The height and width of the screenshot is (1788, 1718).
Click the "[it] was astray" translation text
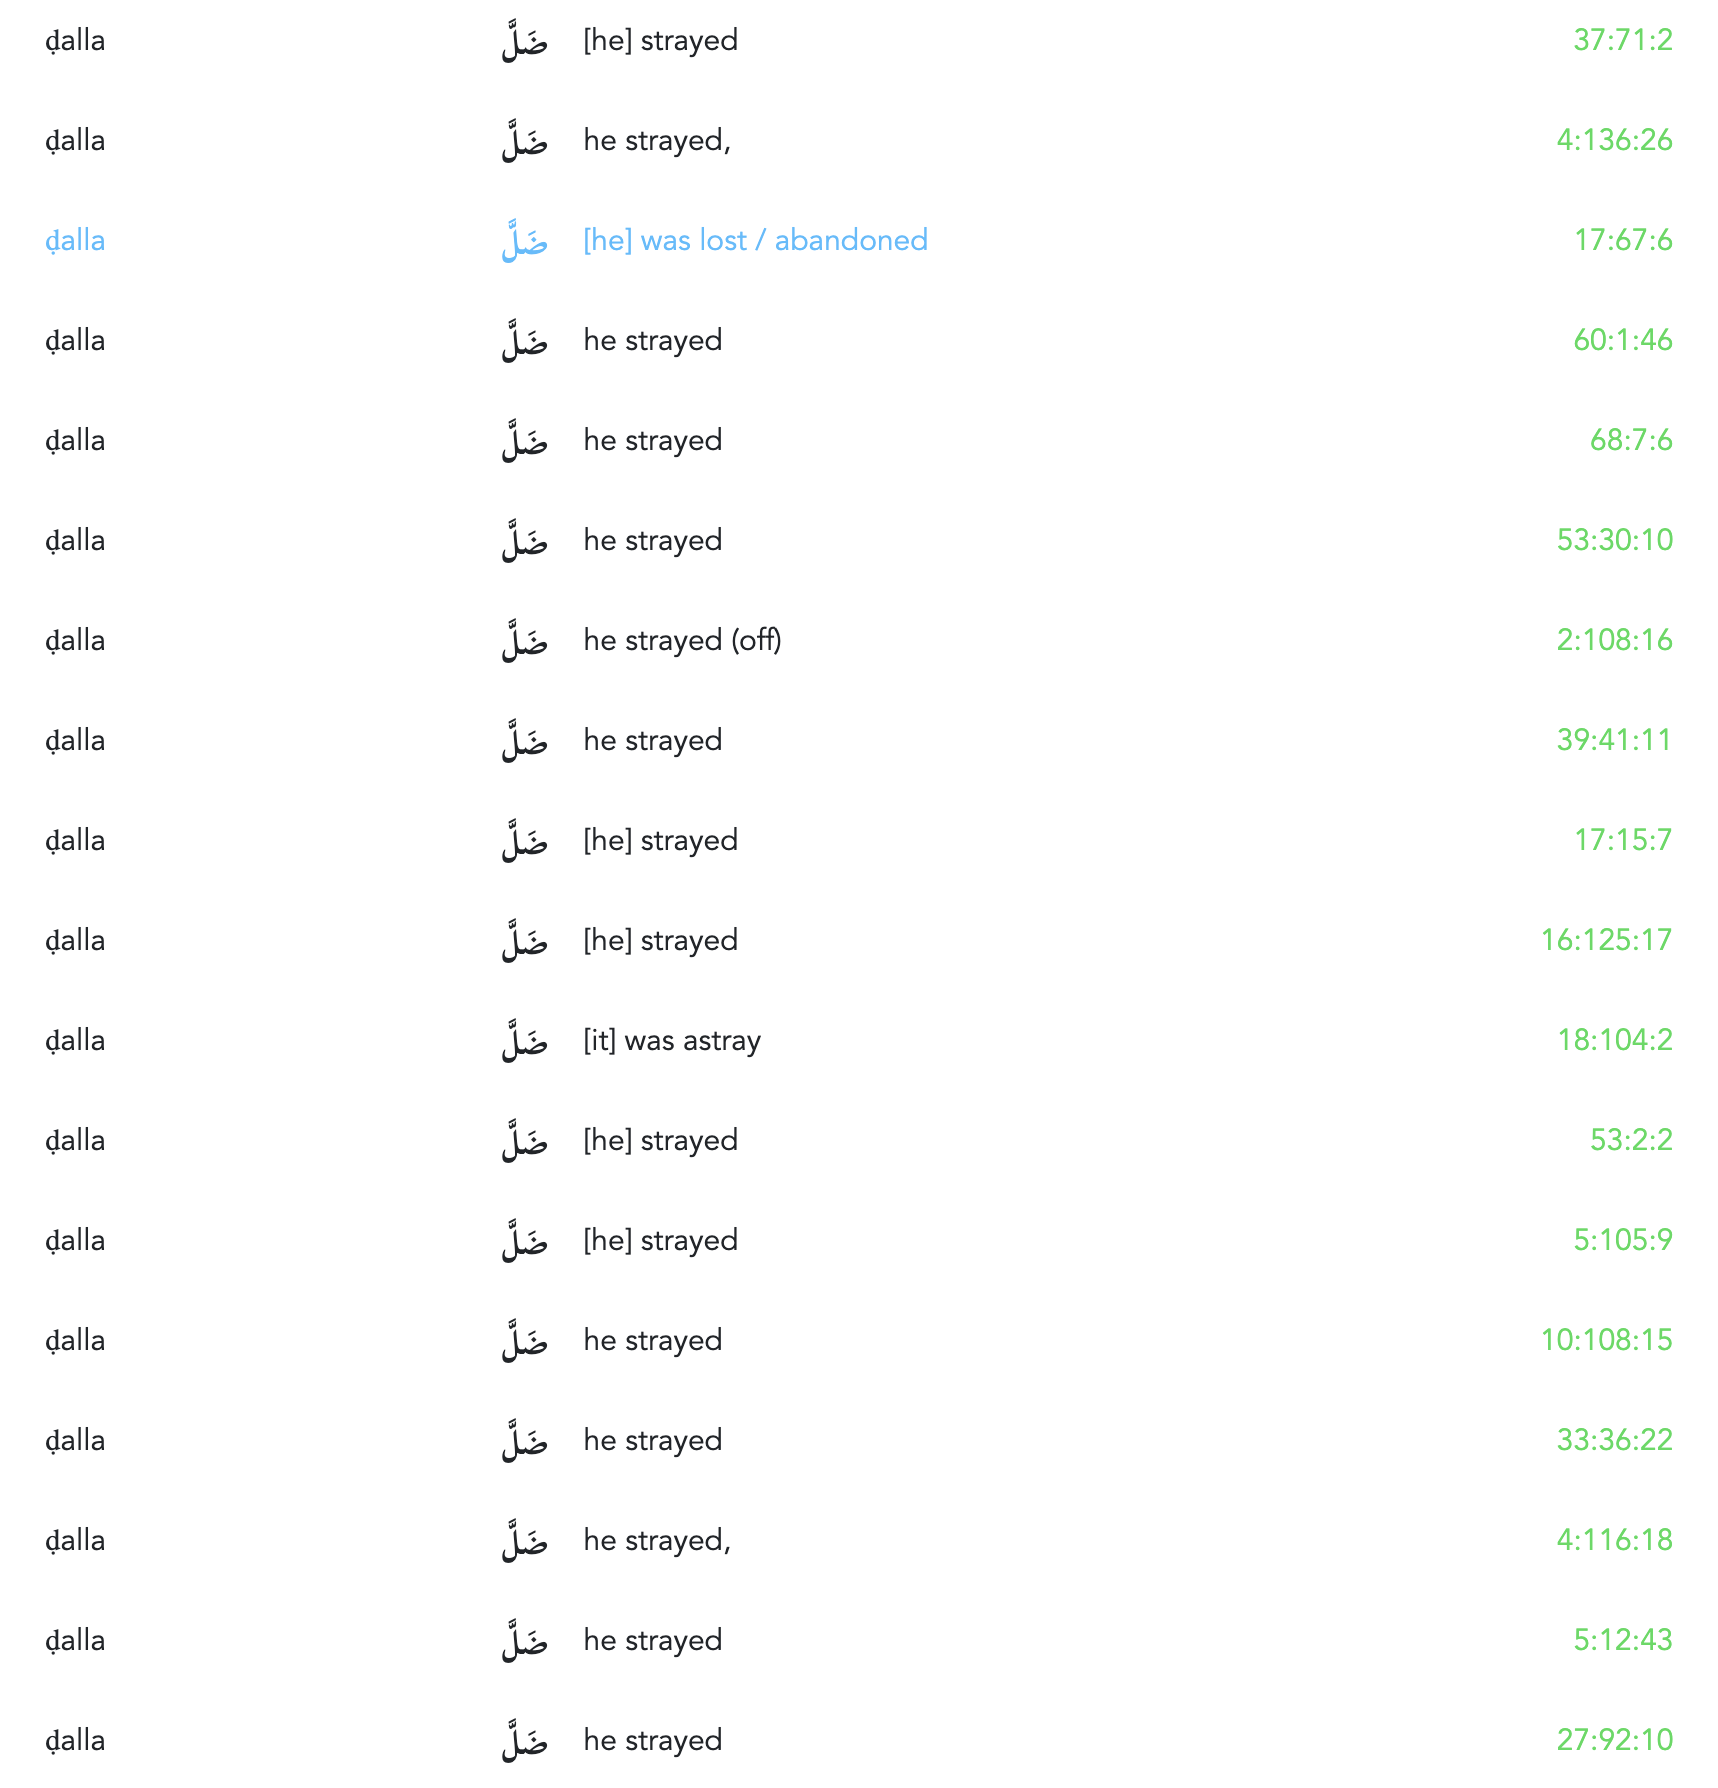tap(672, 1040)
